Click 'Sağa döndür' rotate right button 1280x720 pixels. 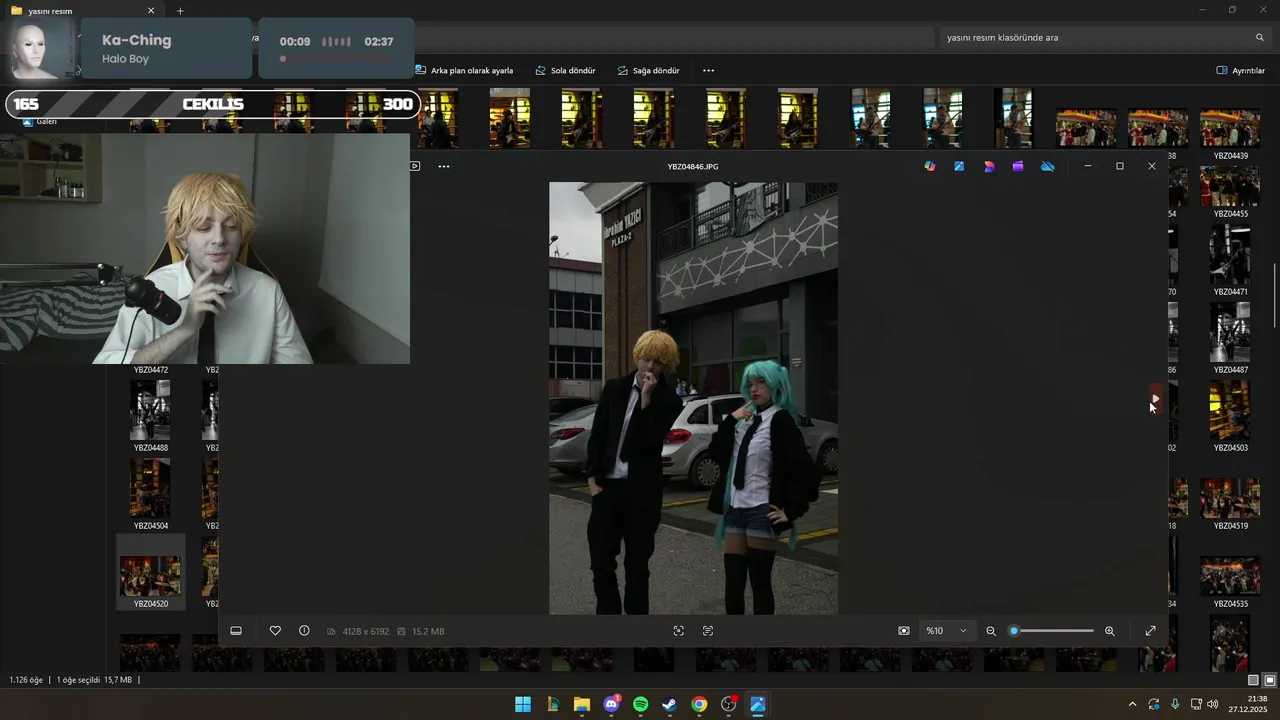[x=648, y=71]
